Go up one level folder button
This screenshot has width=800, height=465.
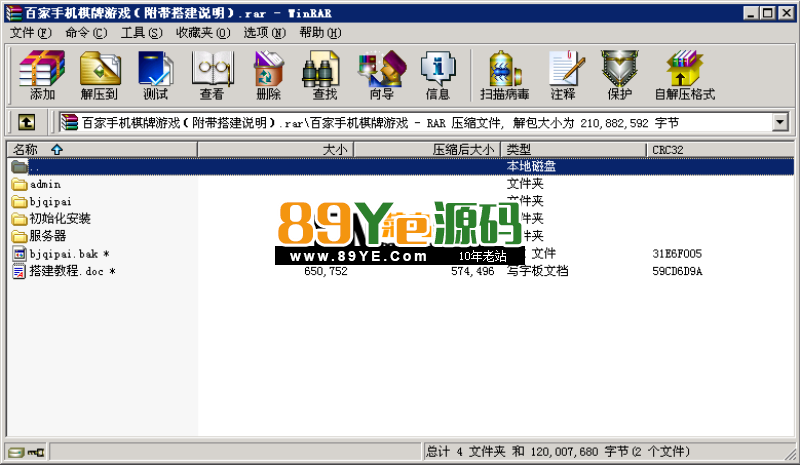coord(27,122)
